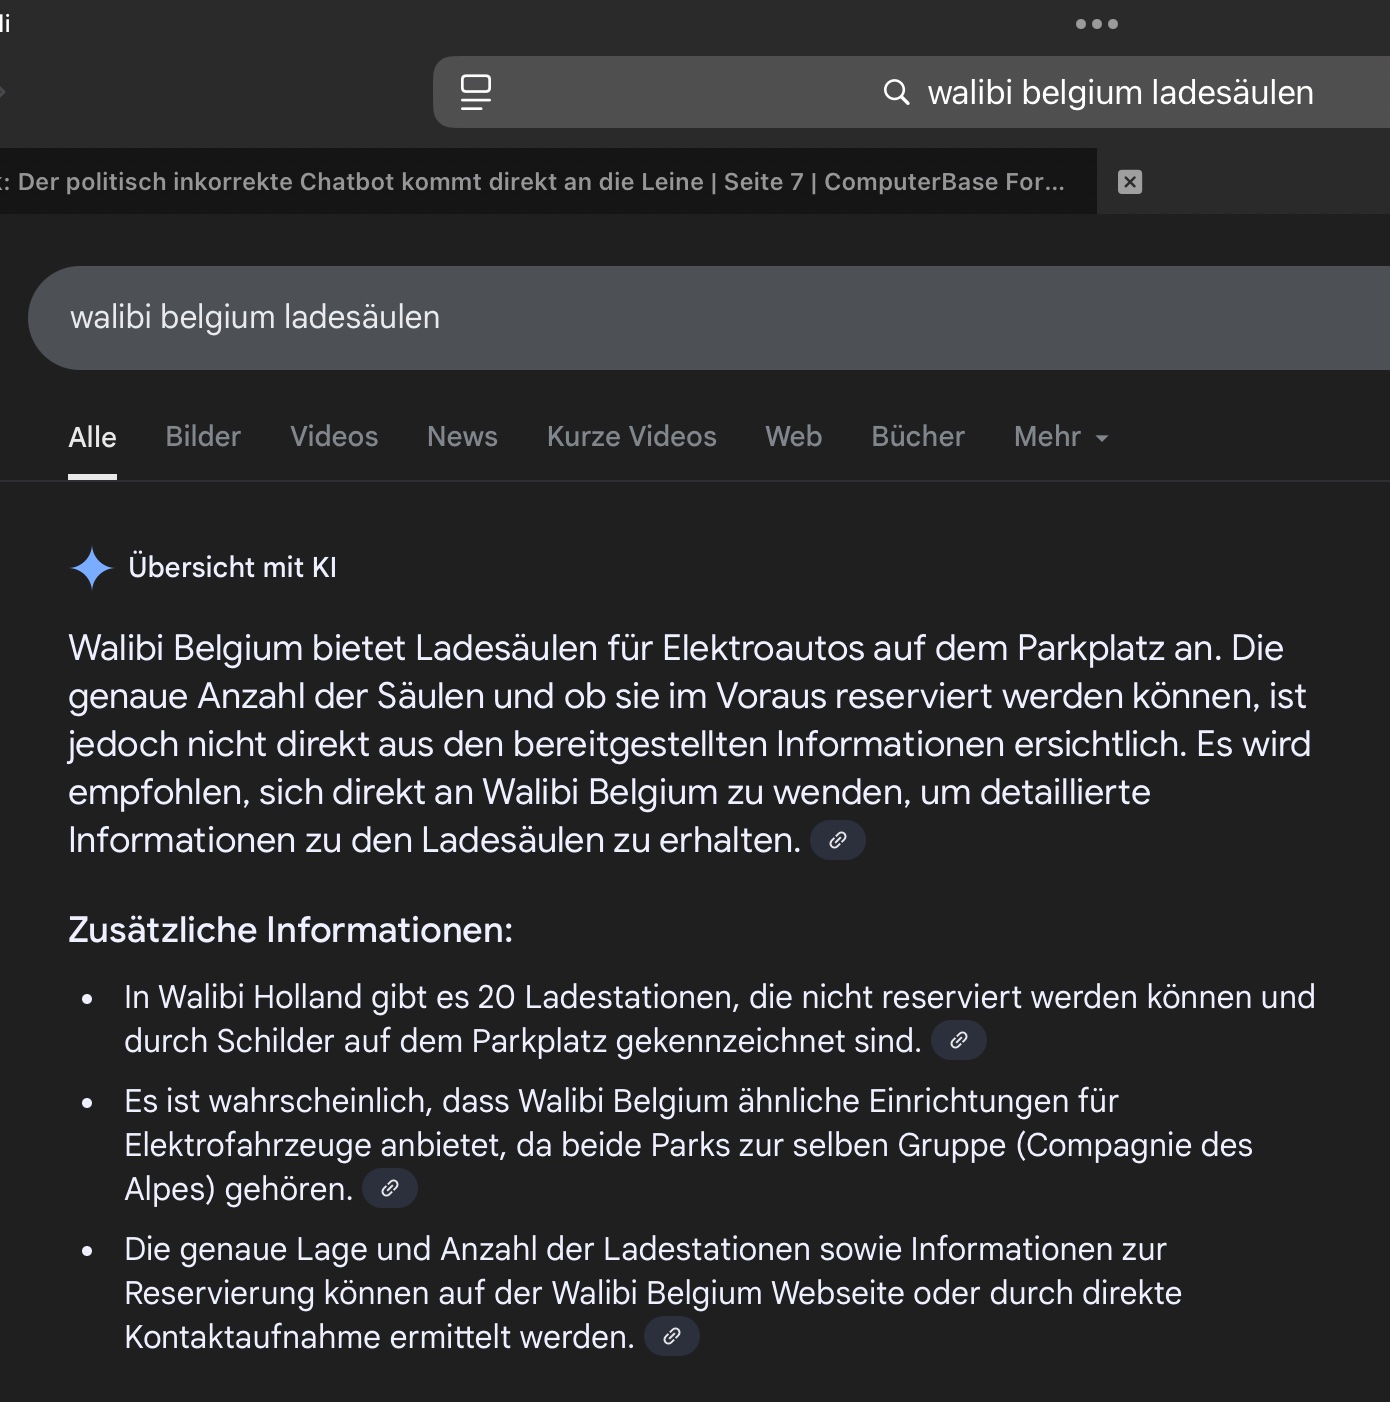Open source link after 'gekennzeichnet sind.'
Screen dimensions: 1390x1402
click(959, 1040)
